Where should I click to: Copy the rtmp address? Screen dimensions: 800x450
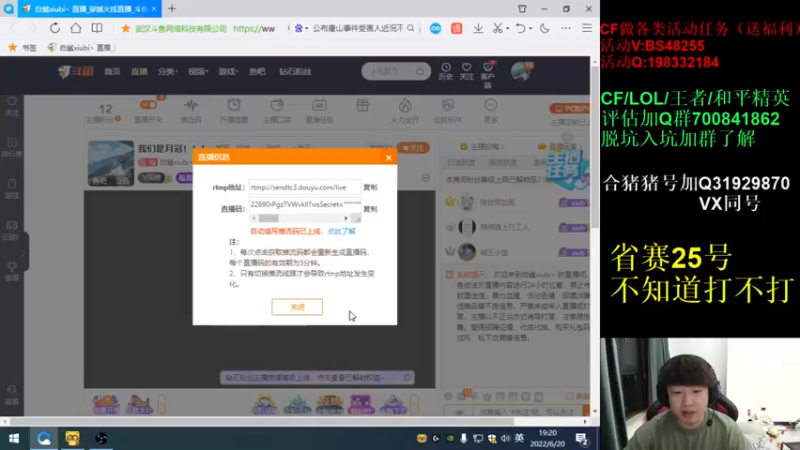tap(370, 187)
